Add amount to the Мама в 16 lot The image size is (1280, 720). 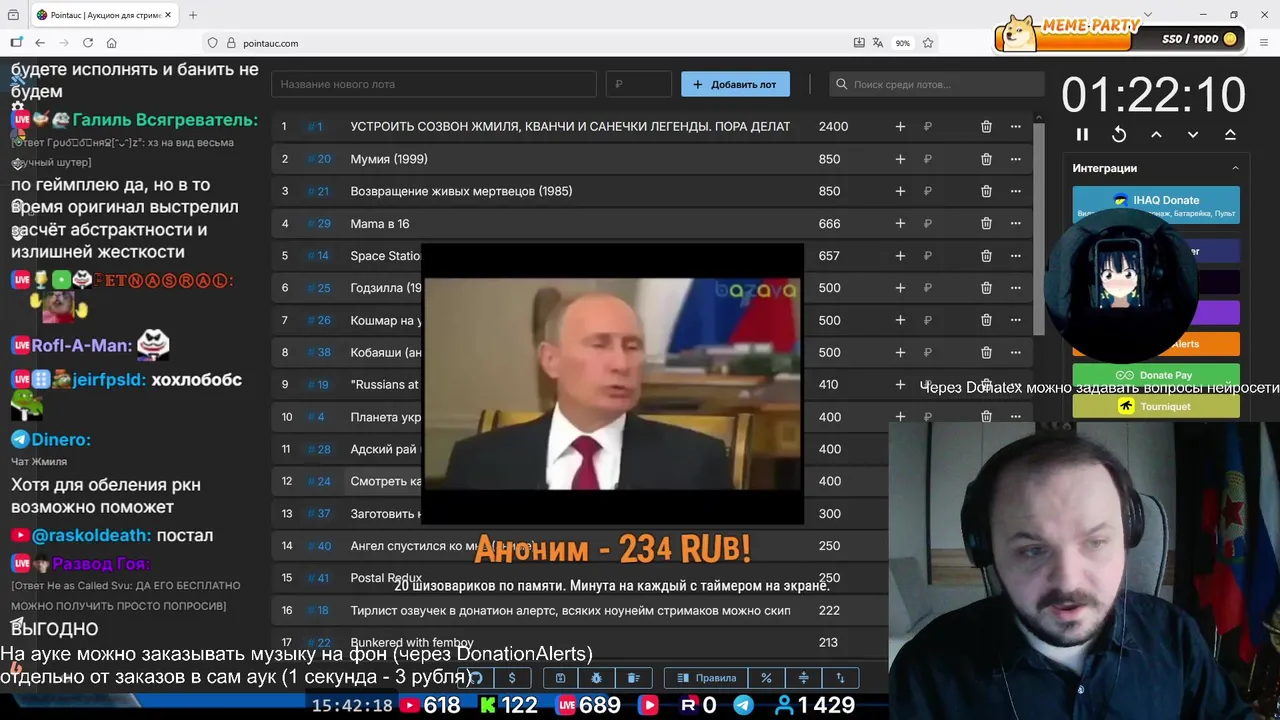[900, 224]
